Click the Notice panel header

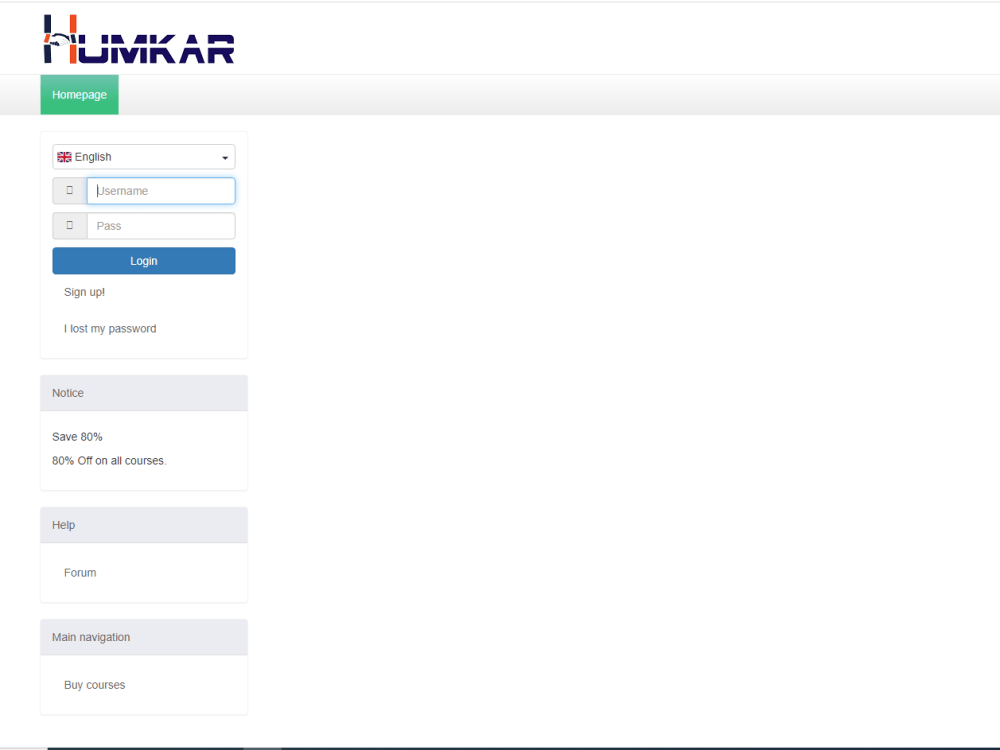coord(143,393)
